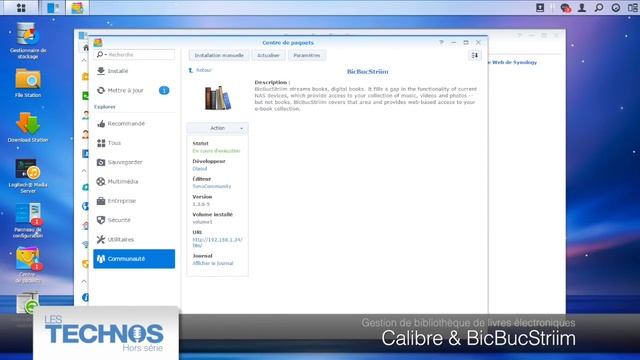
Task: Select Tous category
Action: point(134,143)
